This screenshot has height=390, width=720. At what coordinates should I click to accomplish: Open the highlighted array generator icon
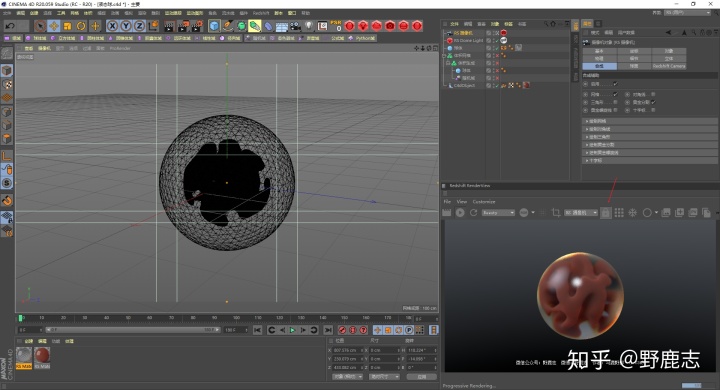254,26
